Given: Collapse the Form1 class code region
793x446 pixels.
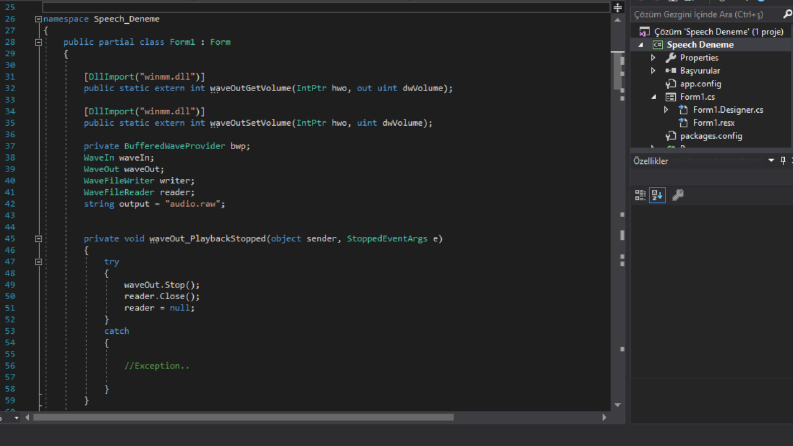Looking at the screenshot, I should tap(38, 42).
